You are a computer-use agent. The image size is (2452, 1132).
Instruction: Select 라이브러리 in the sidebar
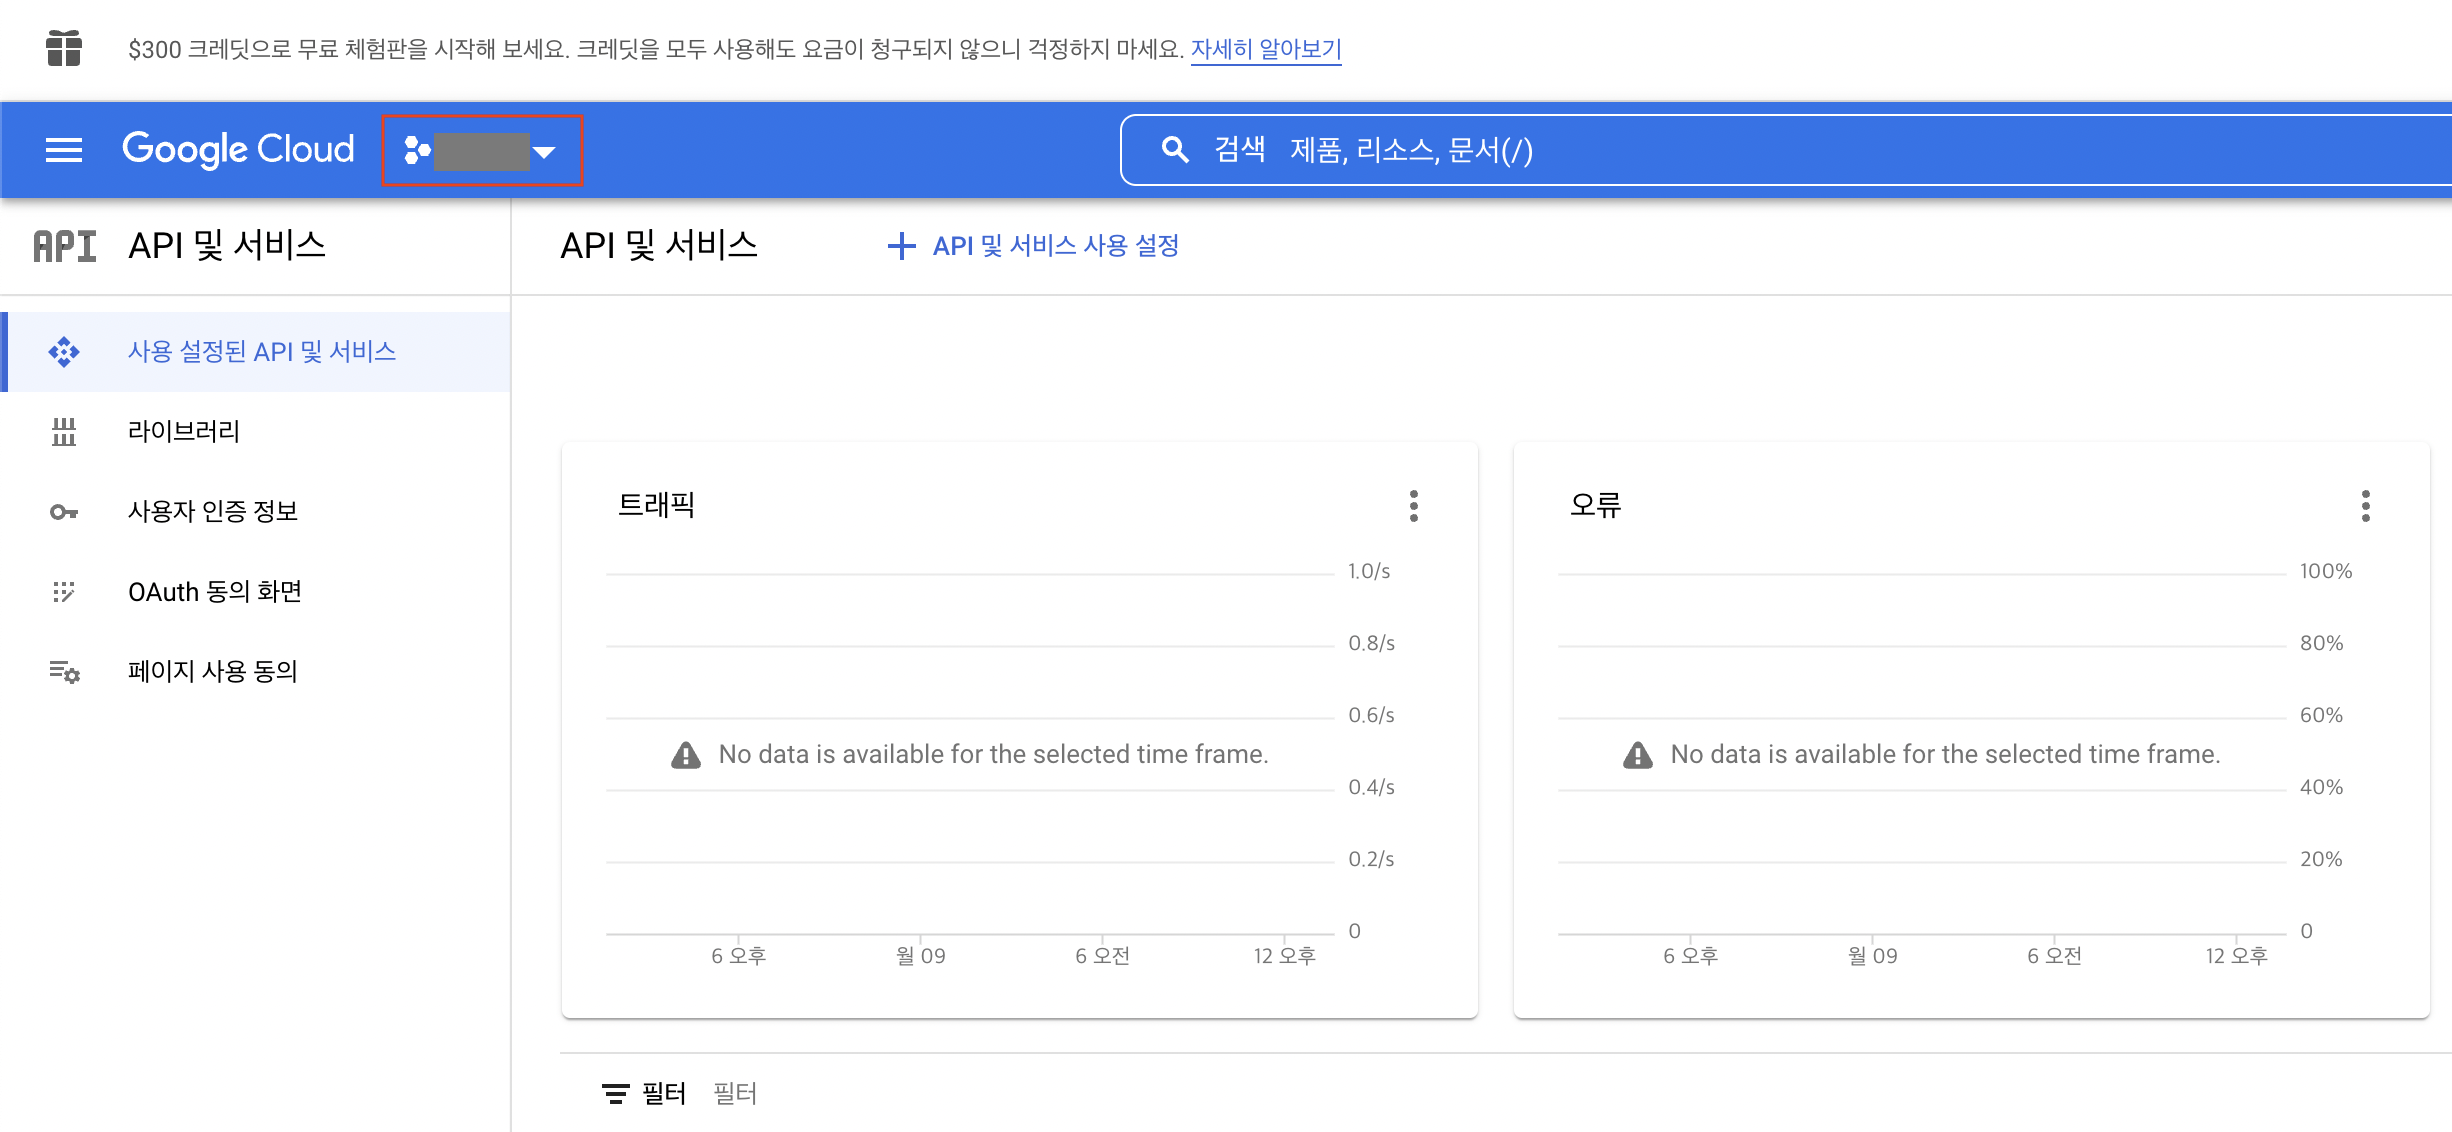click(184, 432)
